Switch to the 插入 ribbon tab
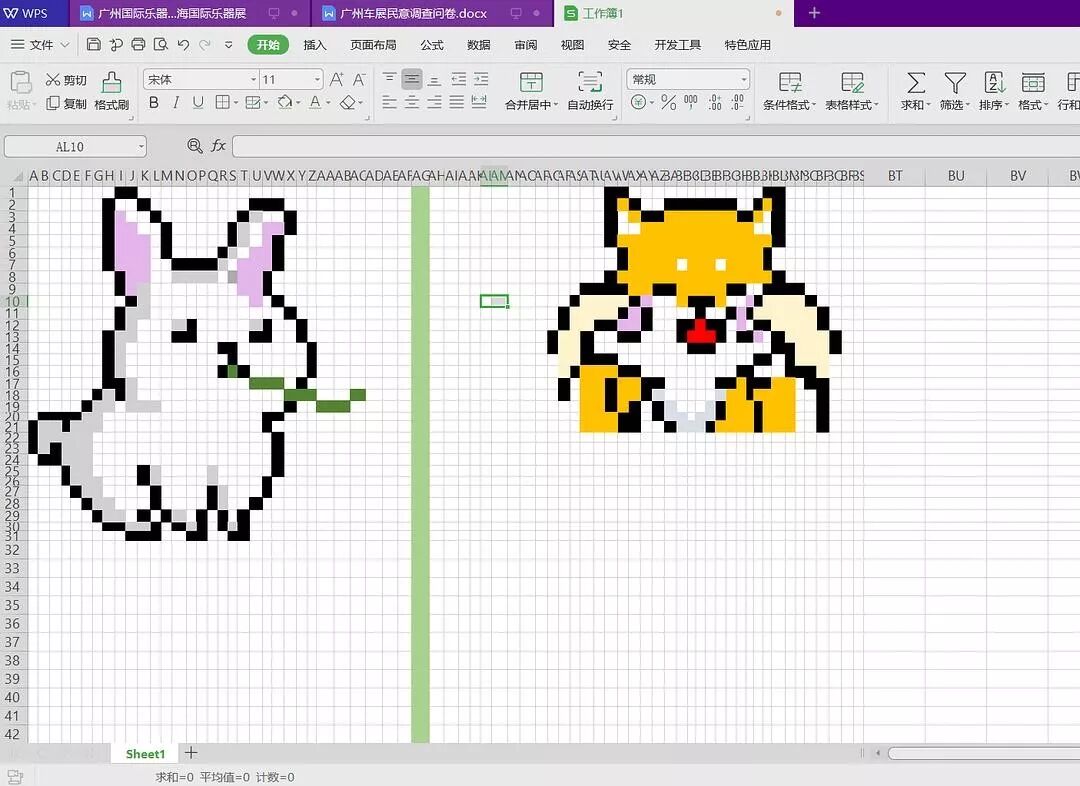1080x786 pixels. click(x=315, y=45)
